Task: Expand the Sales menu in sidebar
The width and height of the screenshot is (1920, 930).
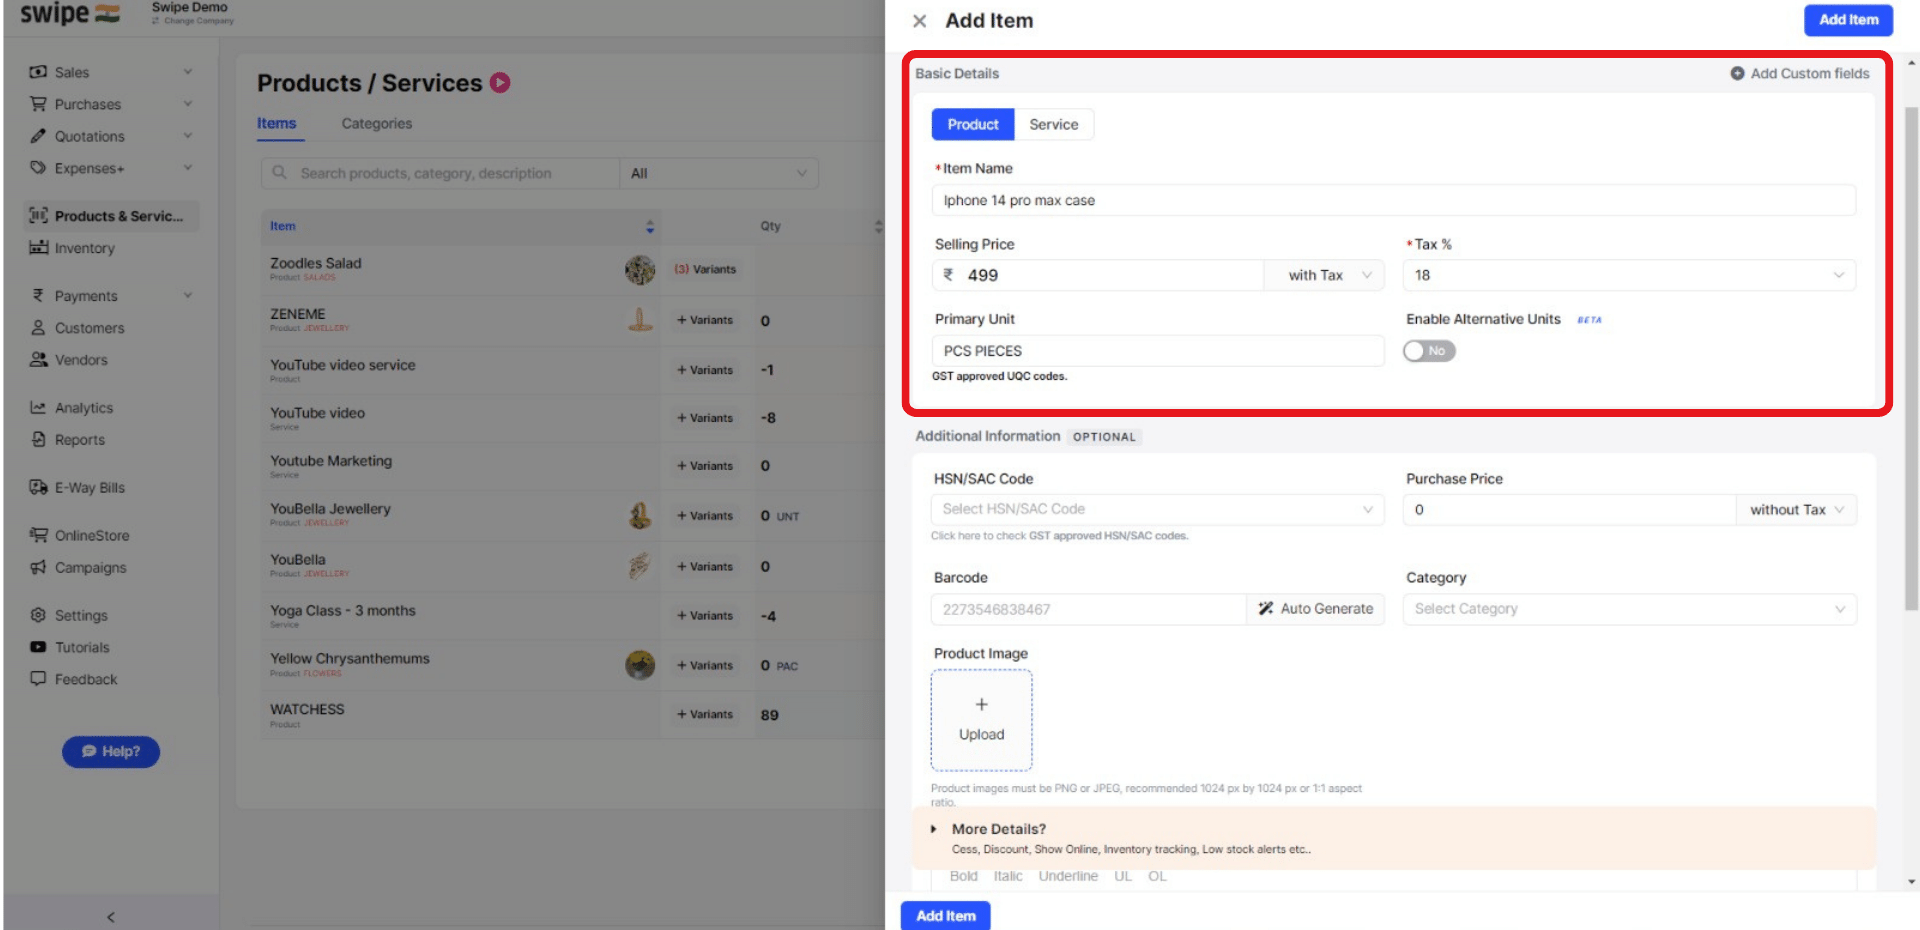Action: tap(75, 72)
